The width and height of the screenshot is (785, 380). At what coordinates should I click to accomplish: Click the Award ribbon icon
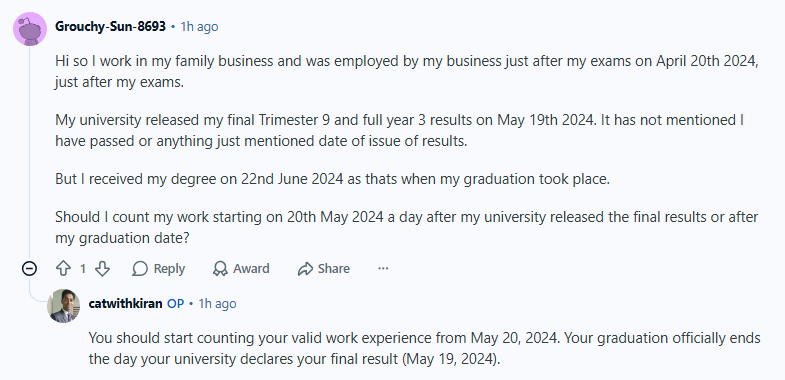click(x=220, y=269)
